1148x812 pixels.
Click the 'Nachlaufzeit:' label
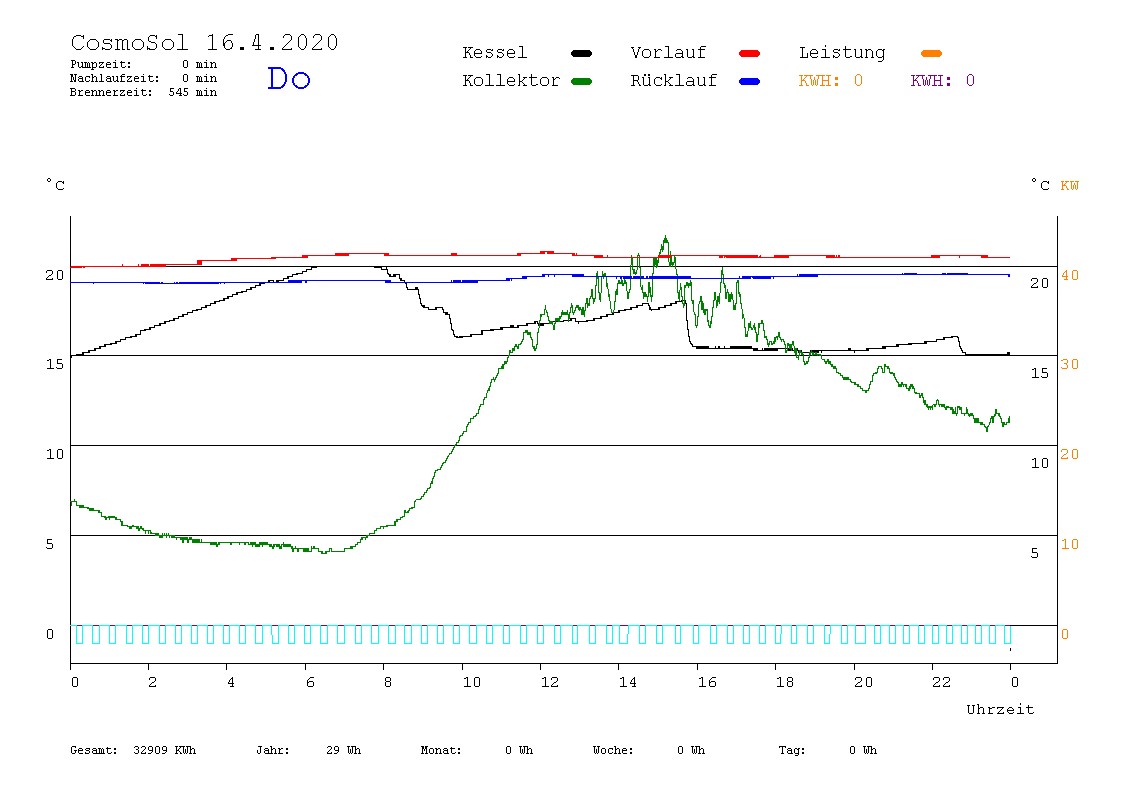114,78
